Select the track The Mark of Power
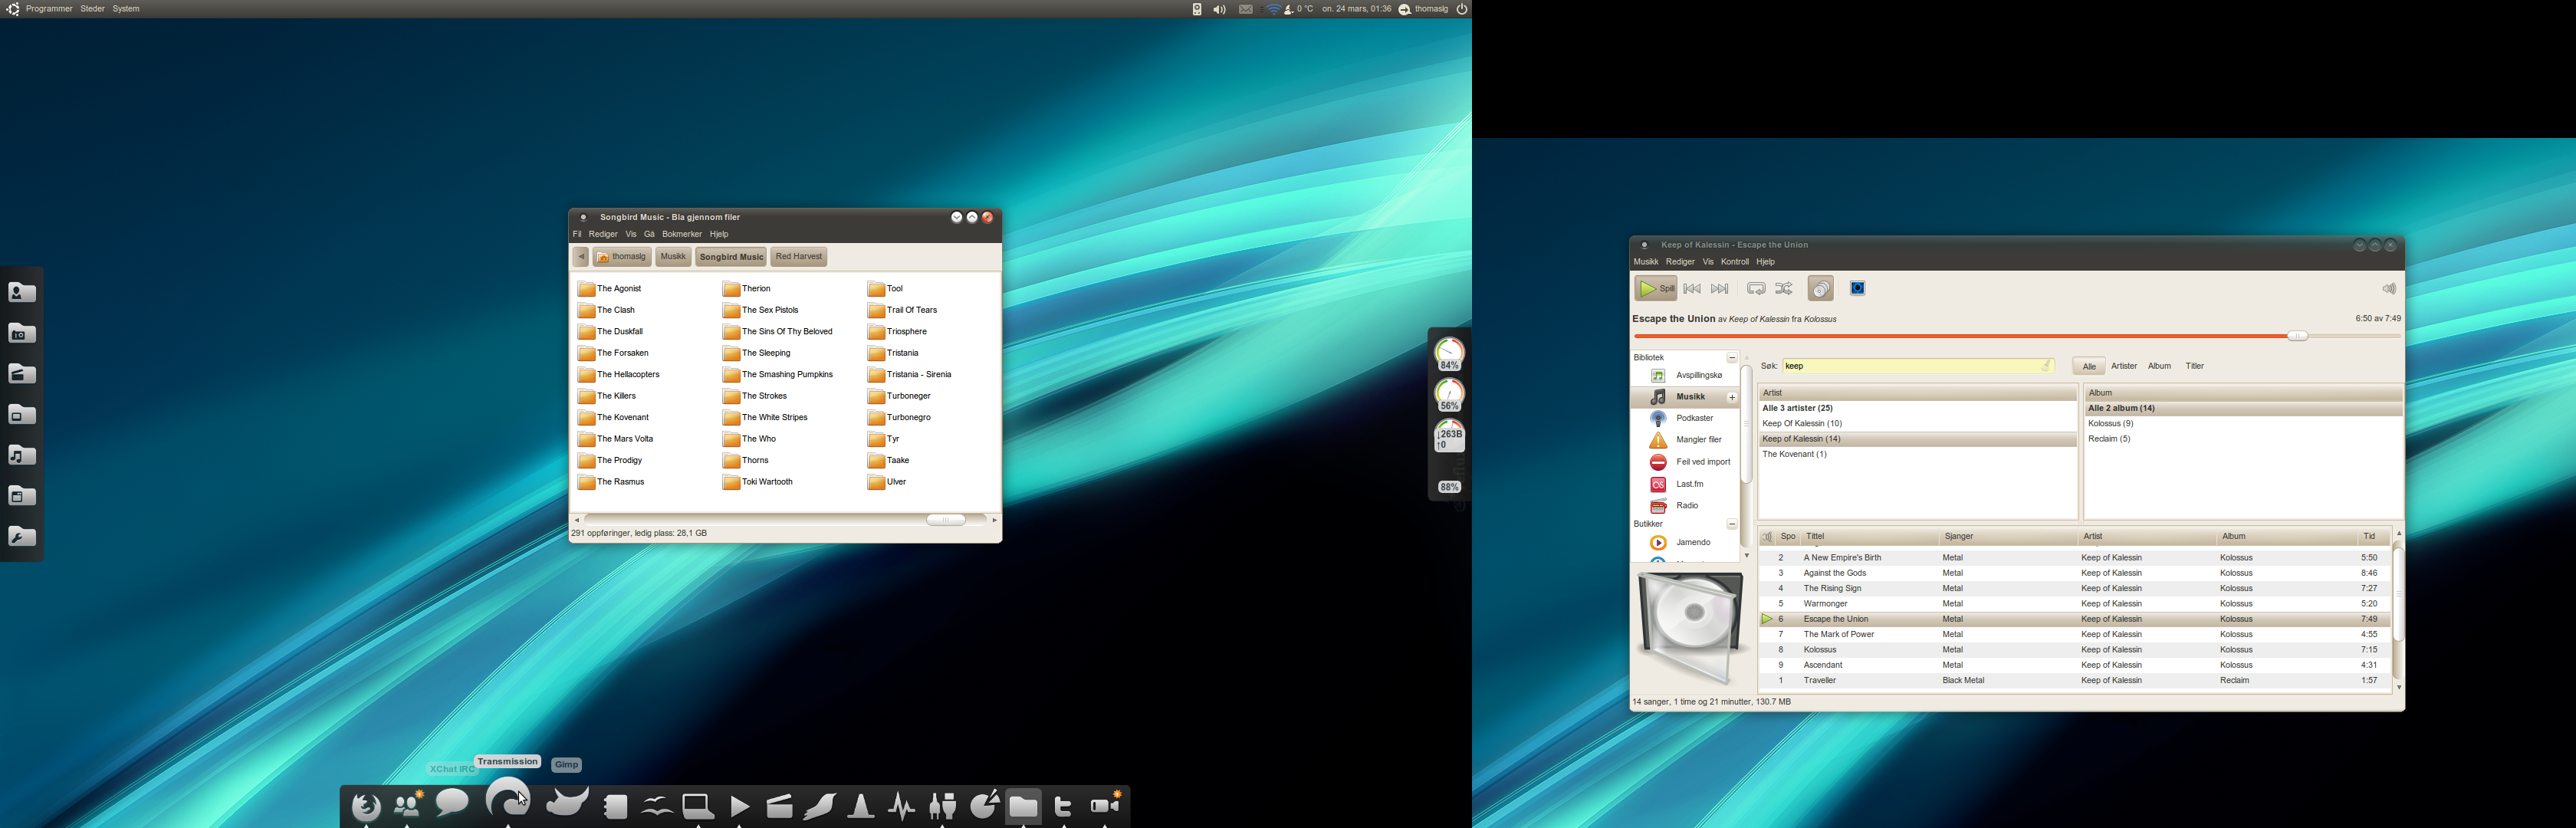The height and width of the screenshot is (828, 2576). pos(2075,635)
